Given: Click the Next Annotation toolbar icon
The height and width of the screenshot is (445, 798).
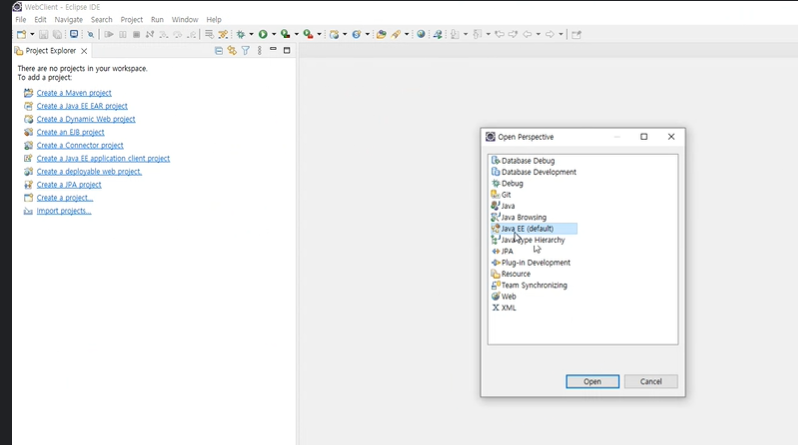Looking at the screenshot, I should (454, 35).
